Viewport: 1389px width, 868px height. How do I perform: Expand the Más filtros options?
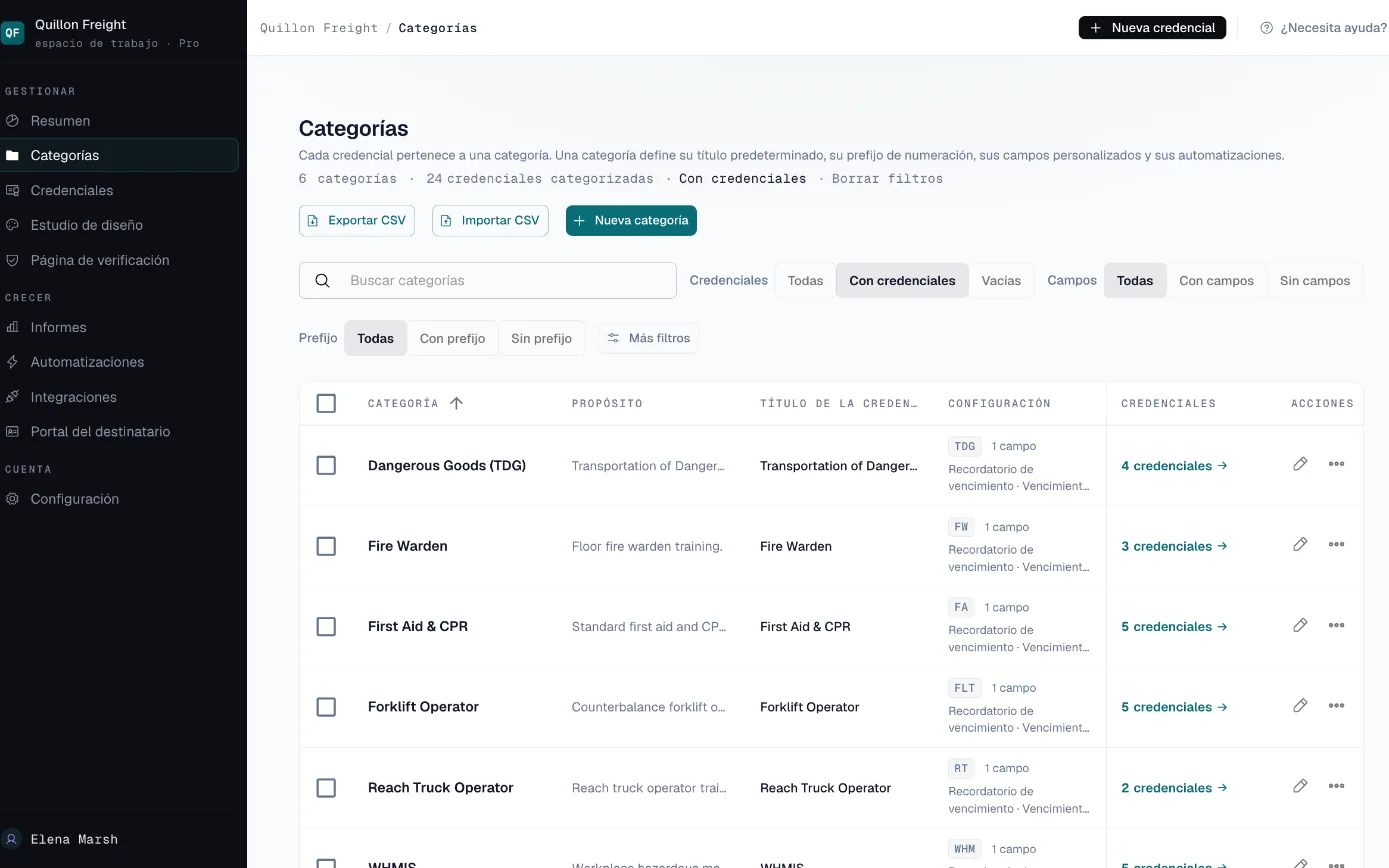point(649,338)
